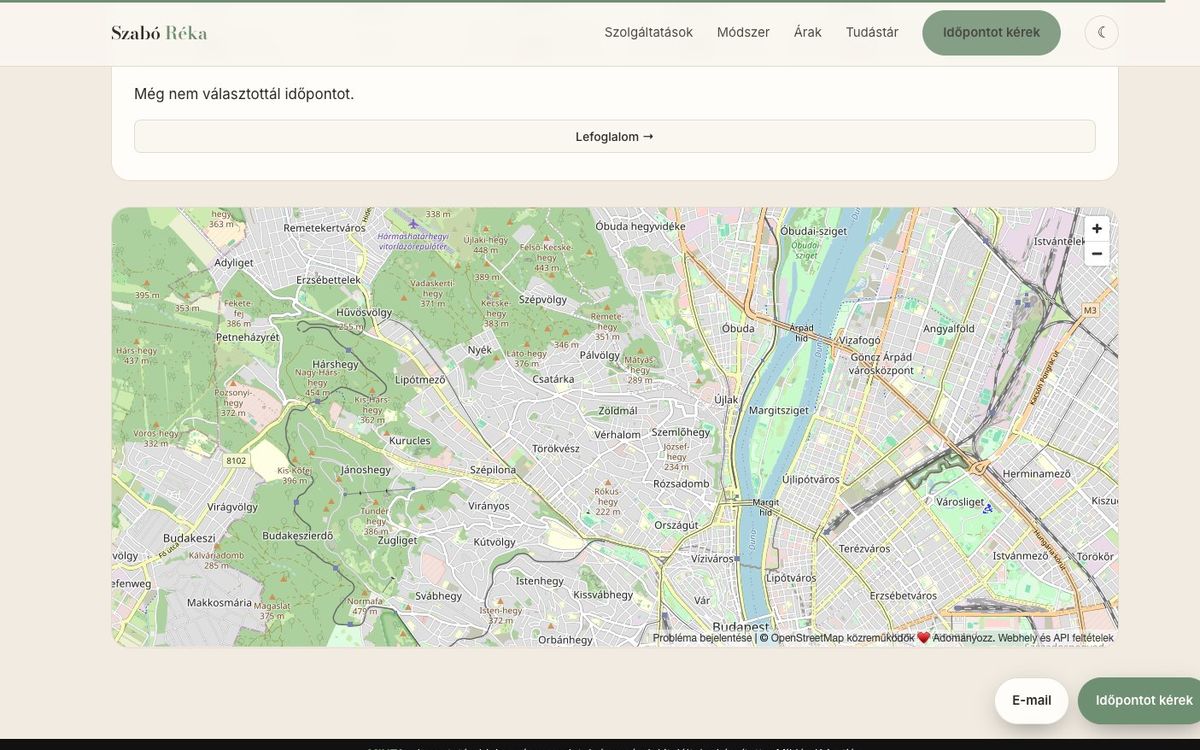This screenshot has width=1200, height=750.
Task: Click the text "Még nem választottál időpontot."
Action: (x=244, y=94)
